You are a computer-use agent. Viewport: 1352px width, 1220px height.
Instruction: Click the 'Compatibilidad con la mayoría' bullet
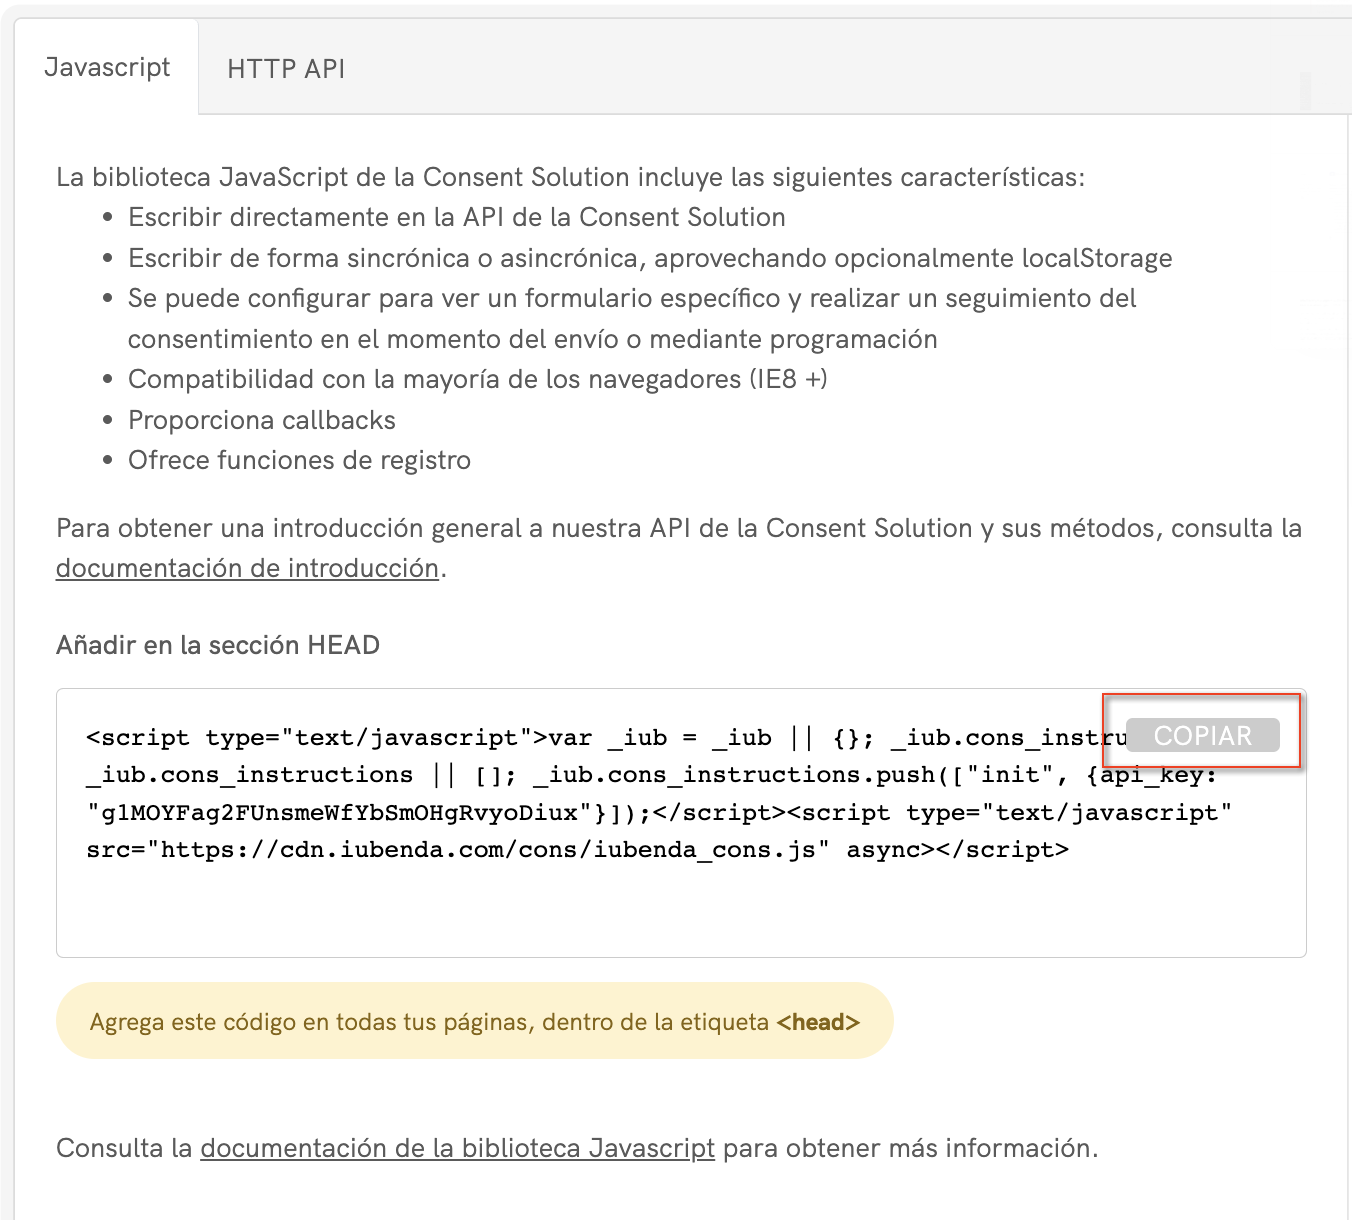click(x=477, y=379)
